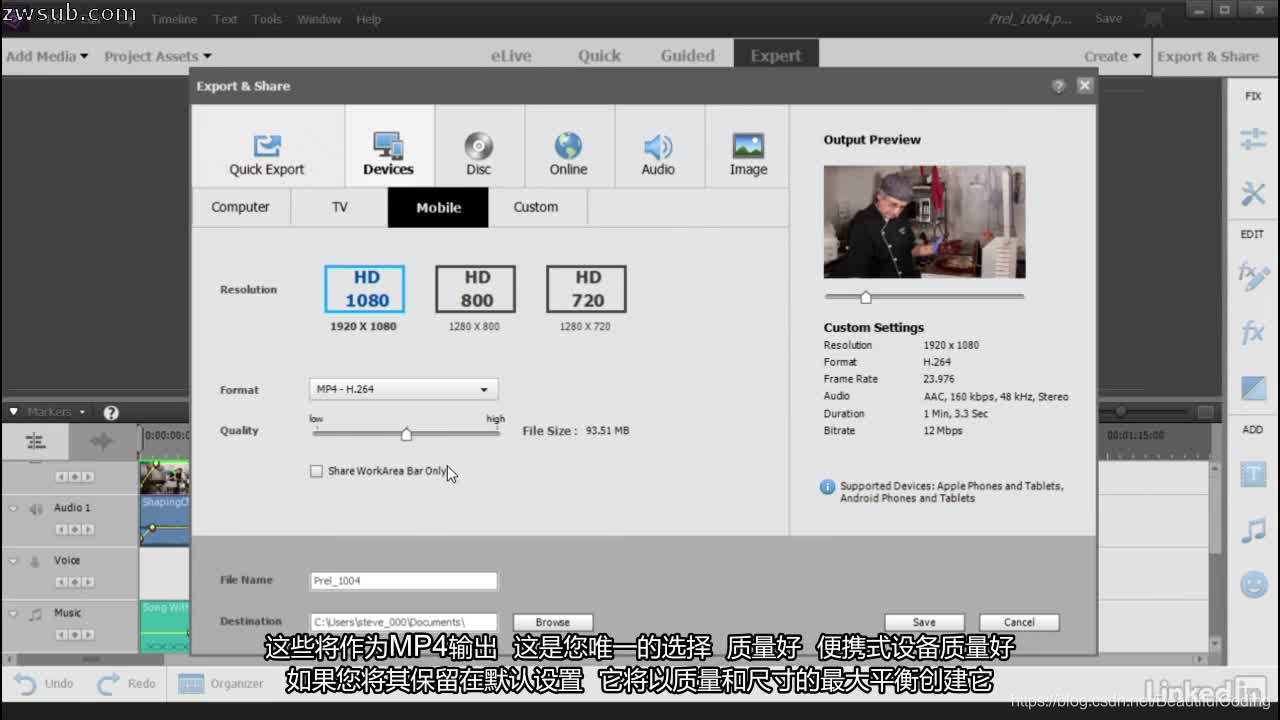The image size is (1280, 720).
Task: Switch to eLive view
Action: [511, 56]
